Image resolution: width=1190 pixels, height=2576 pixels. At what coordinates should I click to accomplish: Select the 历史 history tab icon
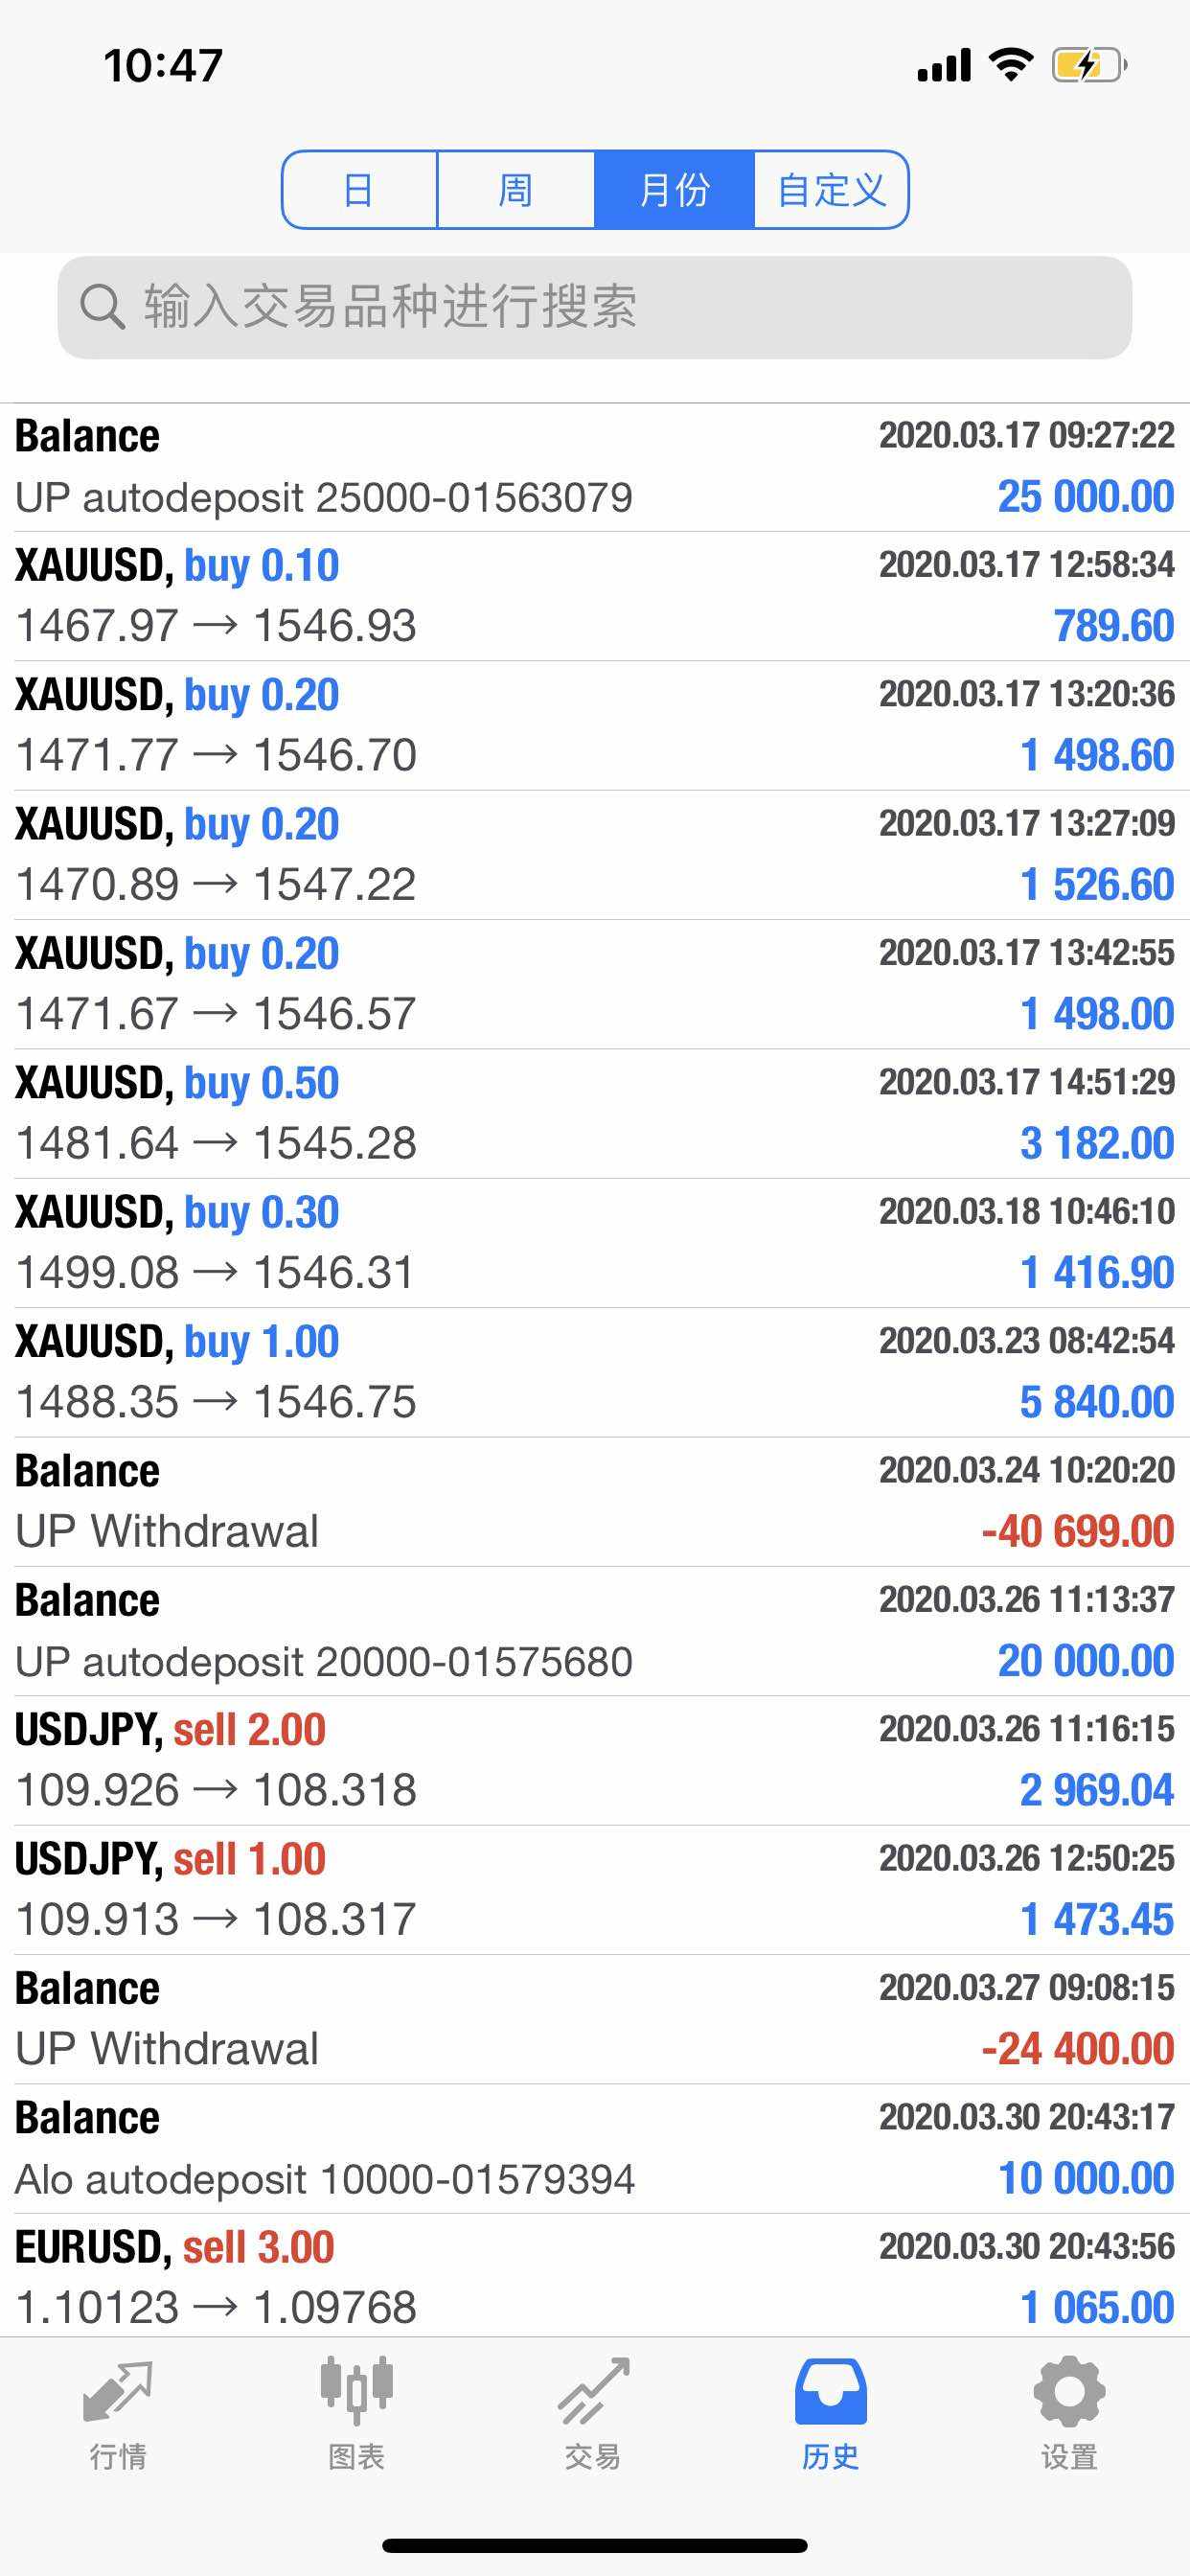830,2391
